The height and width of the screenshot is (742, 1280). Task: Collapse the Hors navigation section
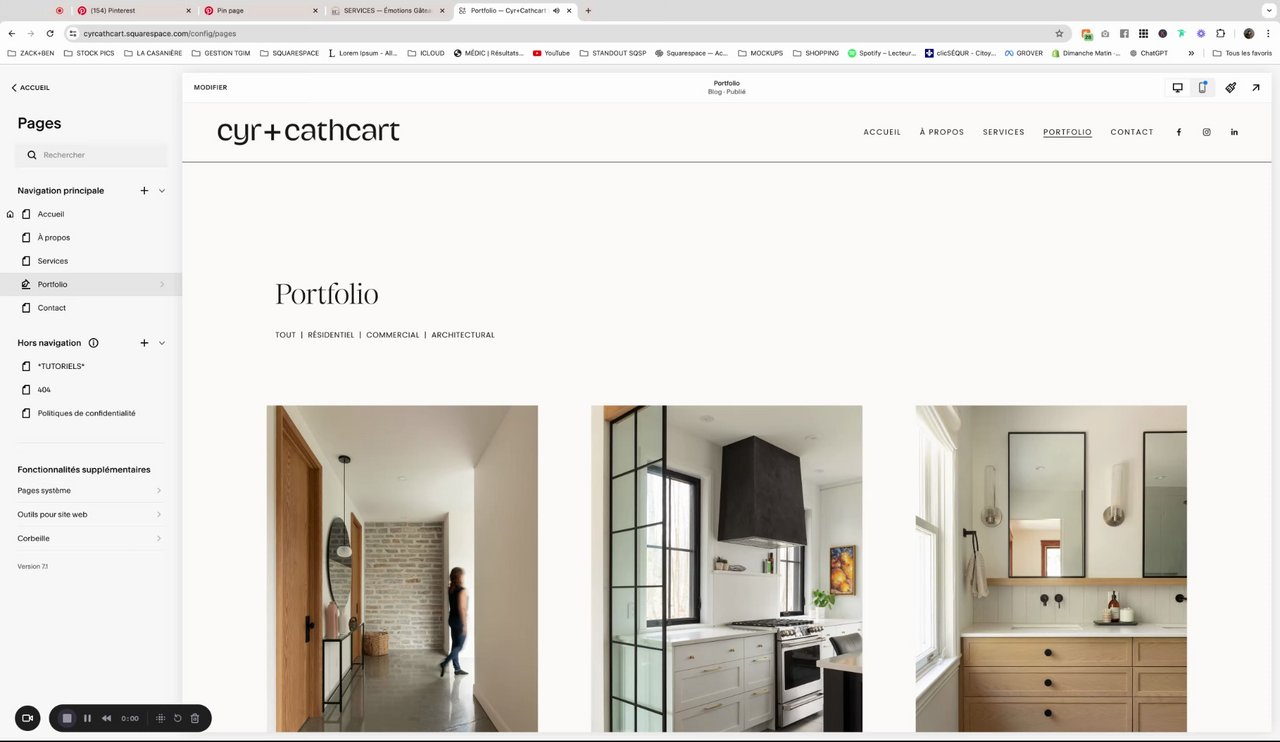(162, 343)
